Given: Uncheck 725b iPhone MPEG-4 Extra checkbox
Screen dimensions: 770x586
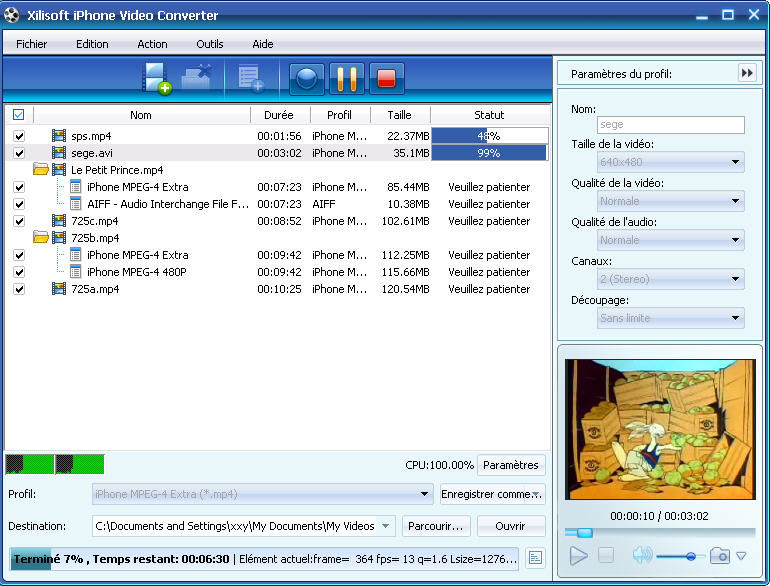Looking at the screenshot, I should click(19, 255).
